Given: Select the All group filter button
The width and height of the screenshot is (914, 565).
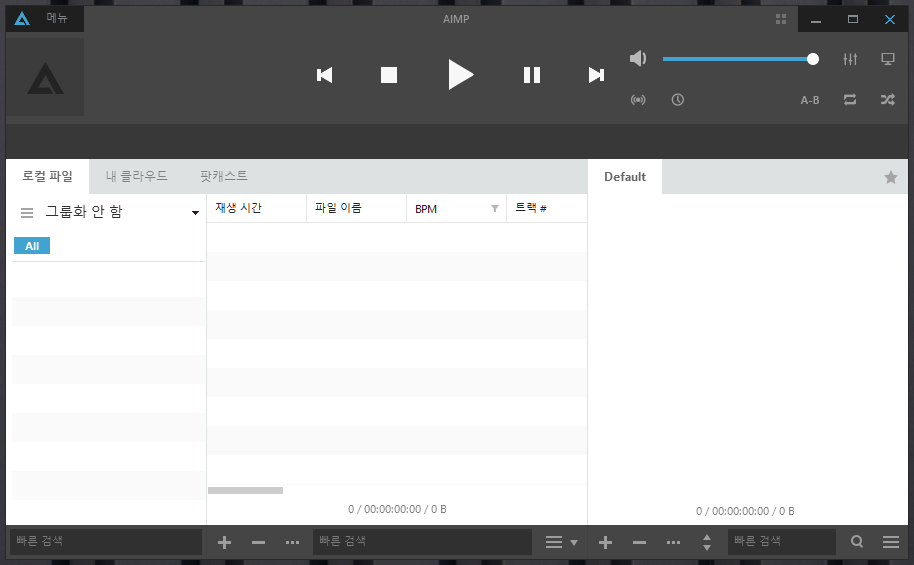Looking at the screenshot, I should (x=32, y=245).
